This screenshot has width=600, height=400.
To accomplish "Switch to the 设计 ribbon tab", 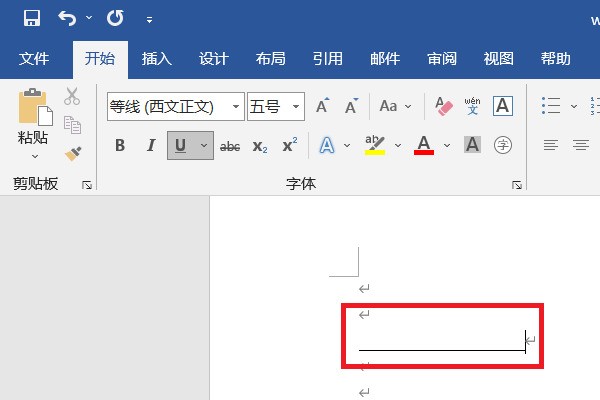I will pos(214,59).
